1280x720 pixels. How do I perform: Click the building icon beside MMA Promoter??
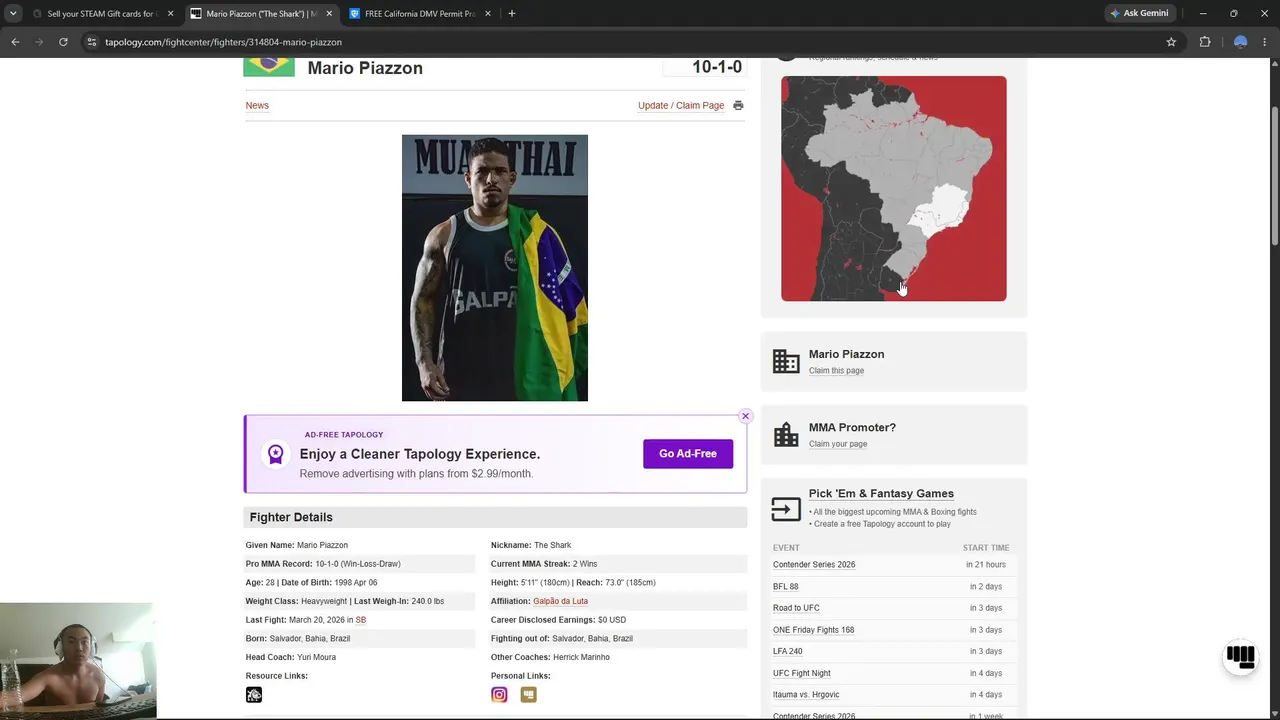tap(786, 435)
